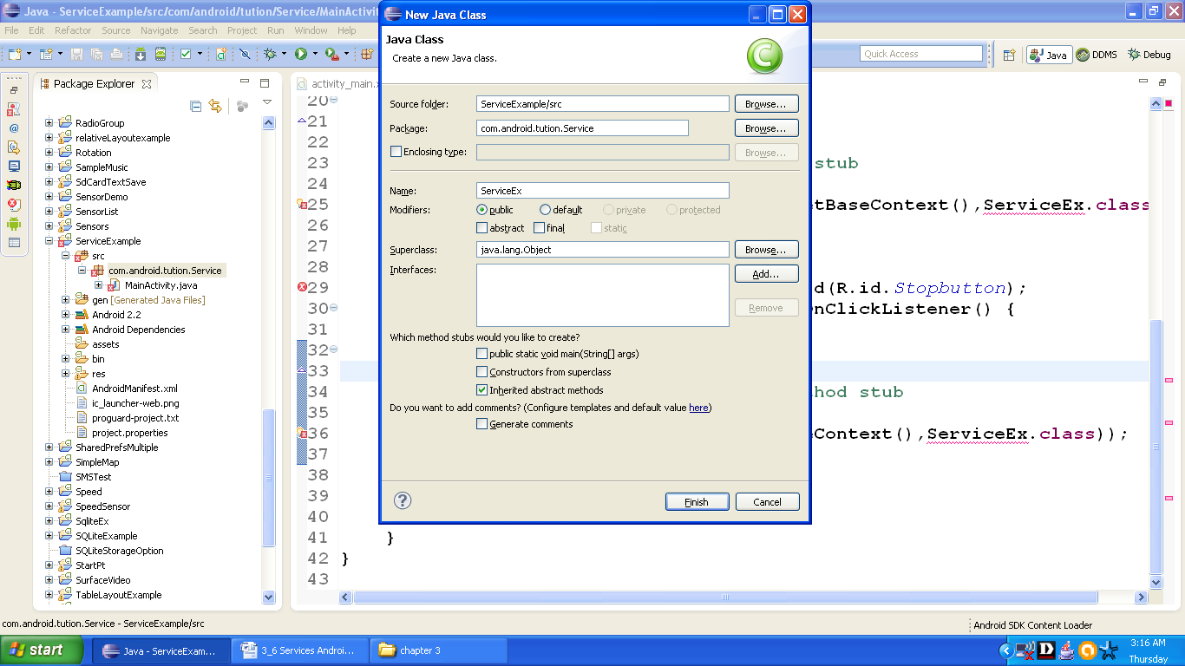Viewport: 1185px width, 666px height.
Task: Check the abstract modifier checkbox
Action: tap(482, 227)
